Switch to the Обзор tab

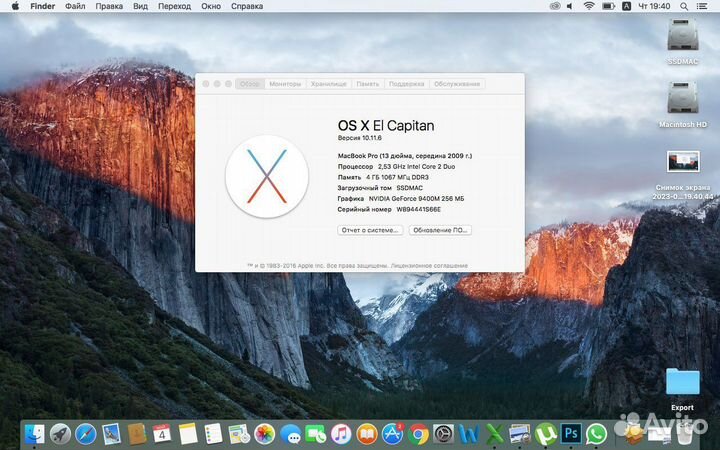250,84
